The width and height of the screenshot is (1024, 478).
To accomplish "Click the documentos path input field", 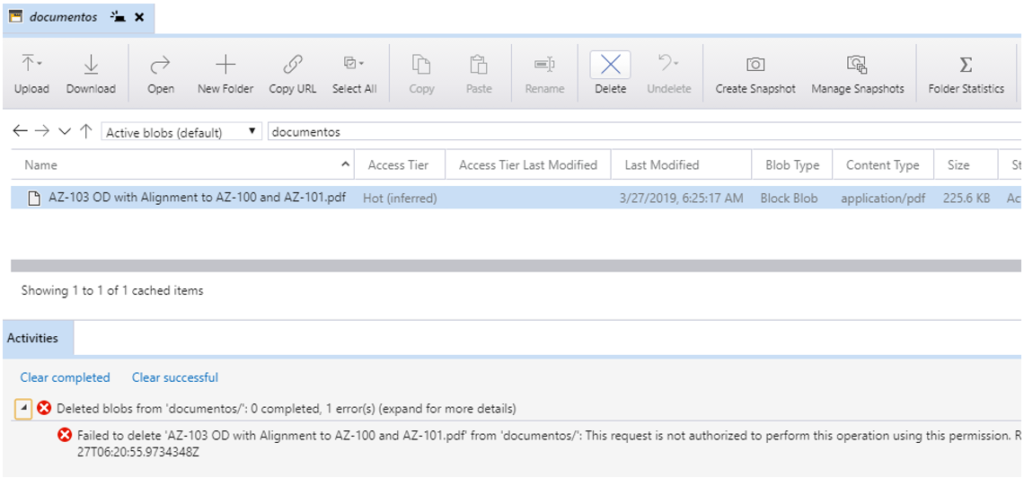I will [640, 132].
